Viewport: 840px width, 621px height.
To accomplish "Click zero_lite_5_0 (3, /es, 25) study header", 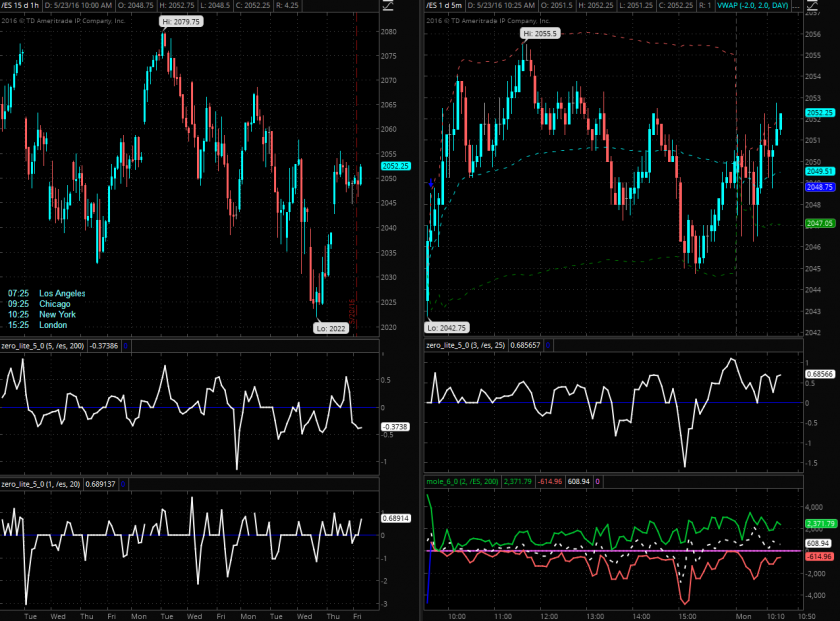I will pos(467,345).
